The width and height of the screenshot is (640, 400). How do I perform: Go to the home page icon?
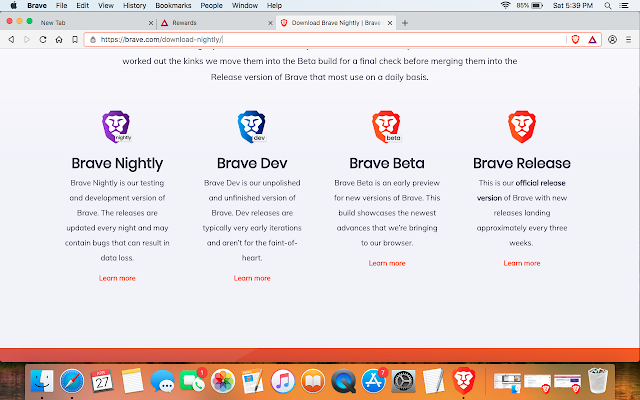pos(59,40)
